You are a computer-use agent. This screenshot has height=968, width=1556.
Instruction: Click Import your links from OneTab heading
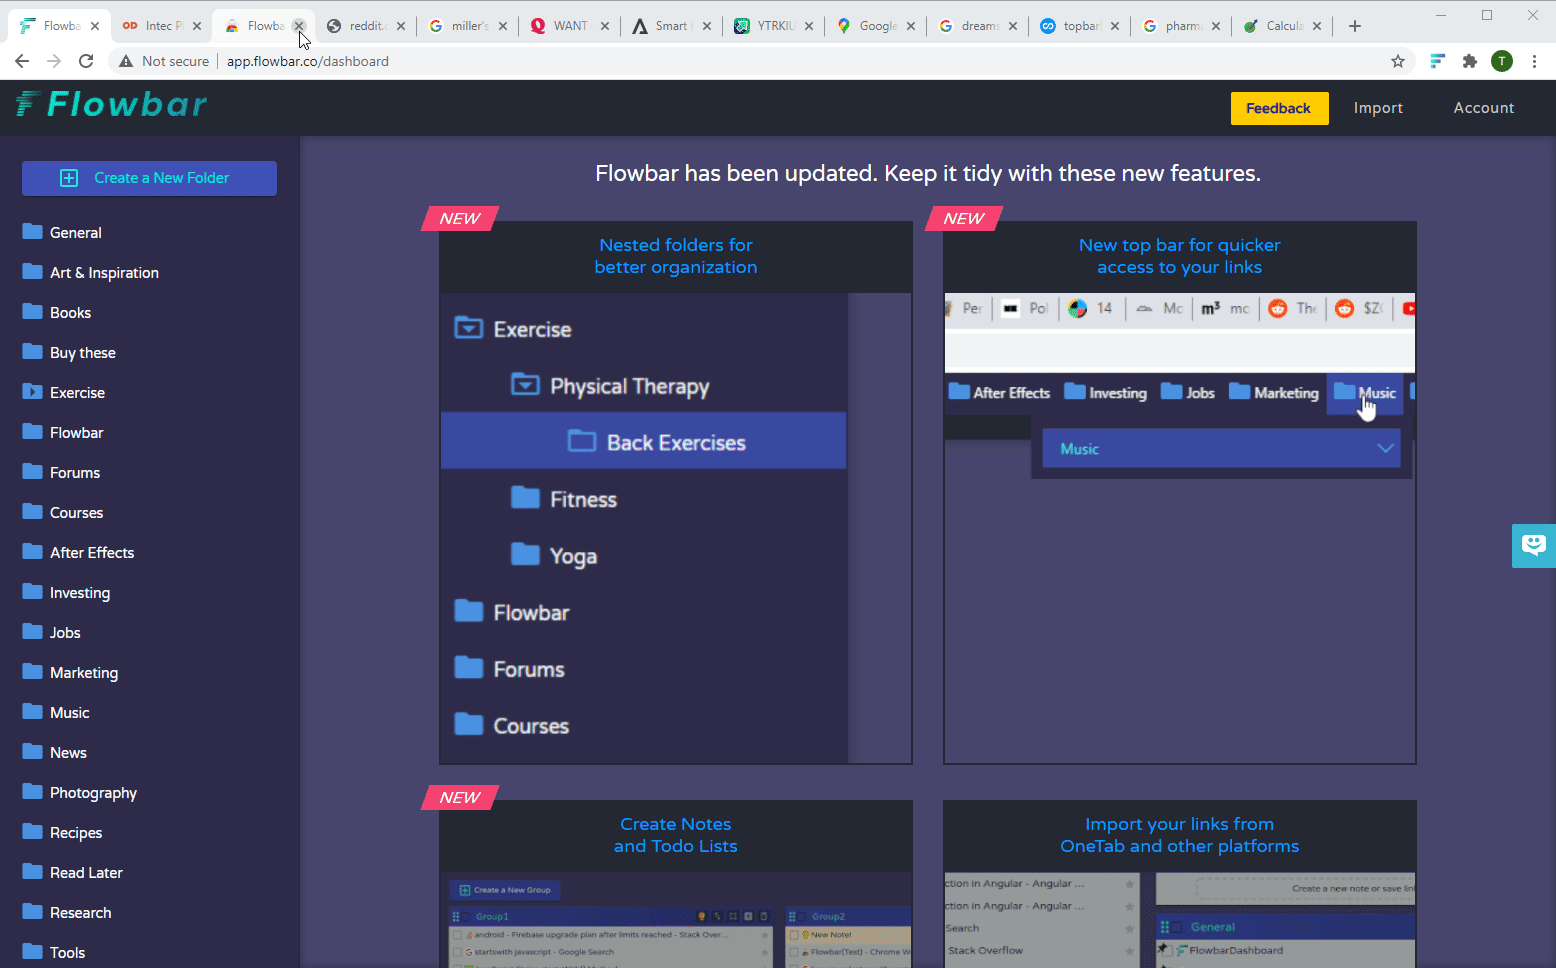click(1180, 835)
